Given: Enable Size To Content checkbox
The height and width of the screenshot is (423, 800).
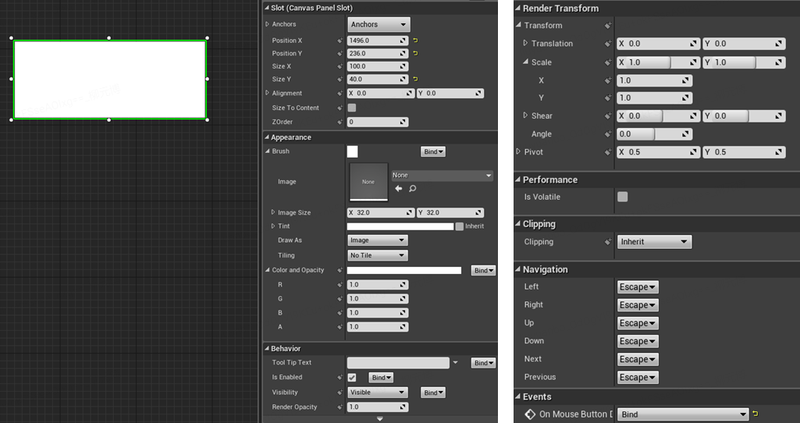Looking at the screenshot, I should pyautogui.click(x=352, y=108).
